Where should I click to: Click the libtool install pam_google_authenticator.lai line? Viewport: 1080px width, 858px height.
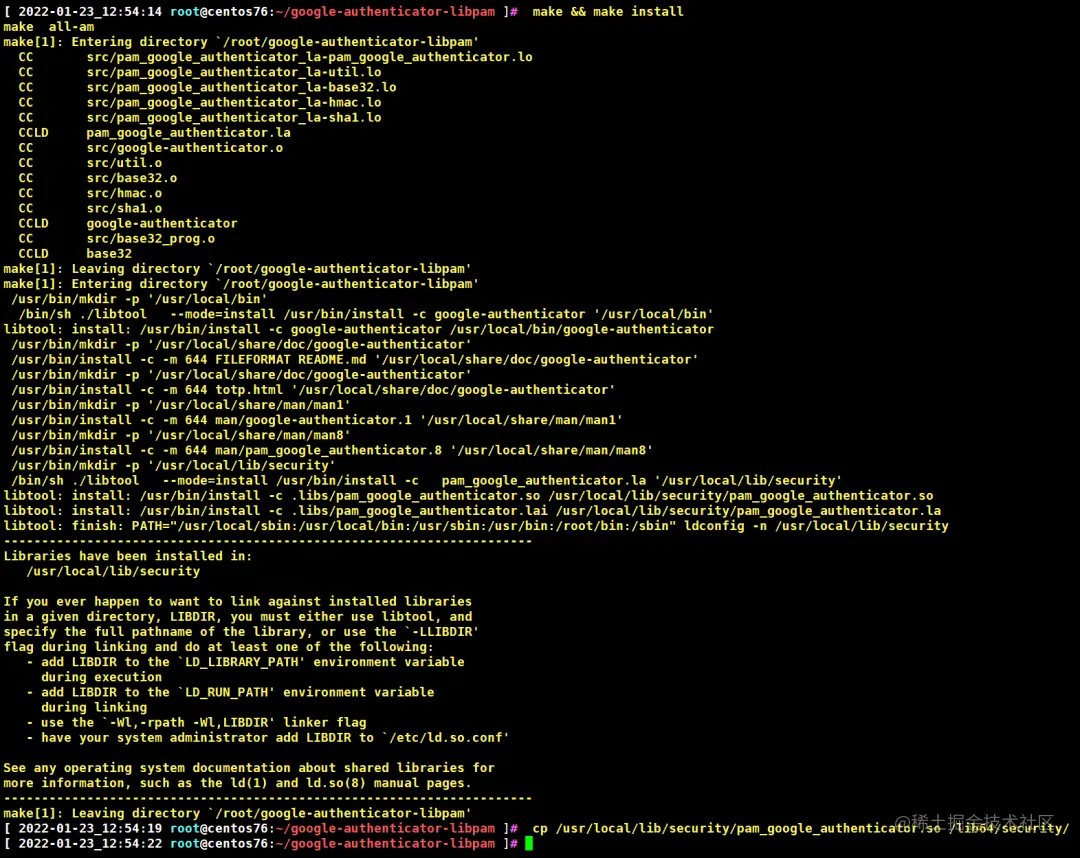point(472,512)
